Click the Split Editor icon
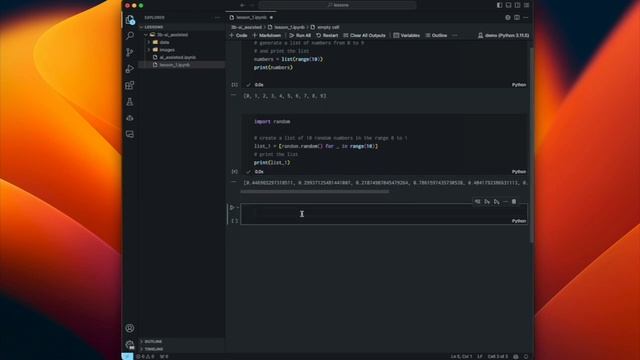The height and width of the screenshot is (360, 640). pos(517,18)
